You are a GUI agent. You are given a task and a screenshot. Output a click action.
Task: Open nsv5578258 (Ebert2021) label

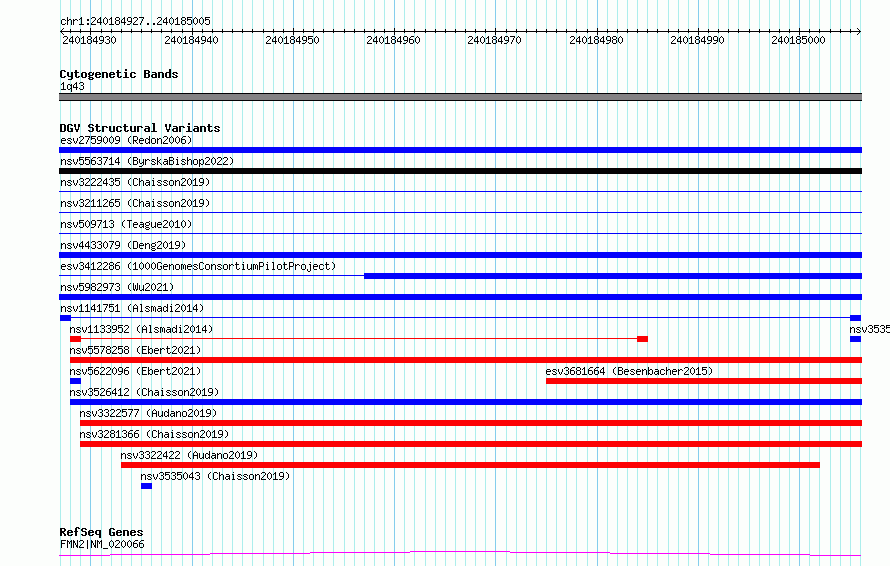pos(135,350)
